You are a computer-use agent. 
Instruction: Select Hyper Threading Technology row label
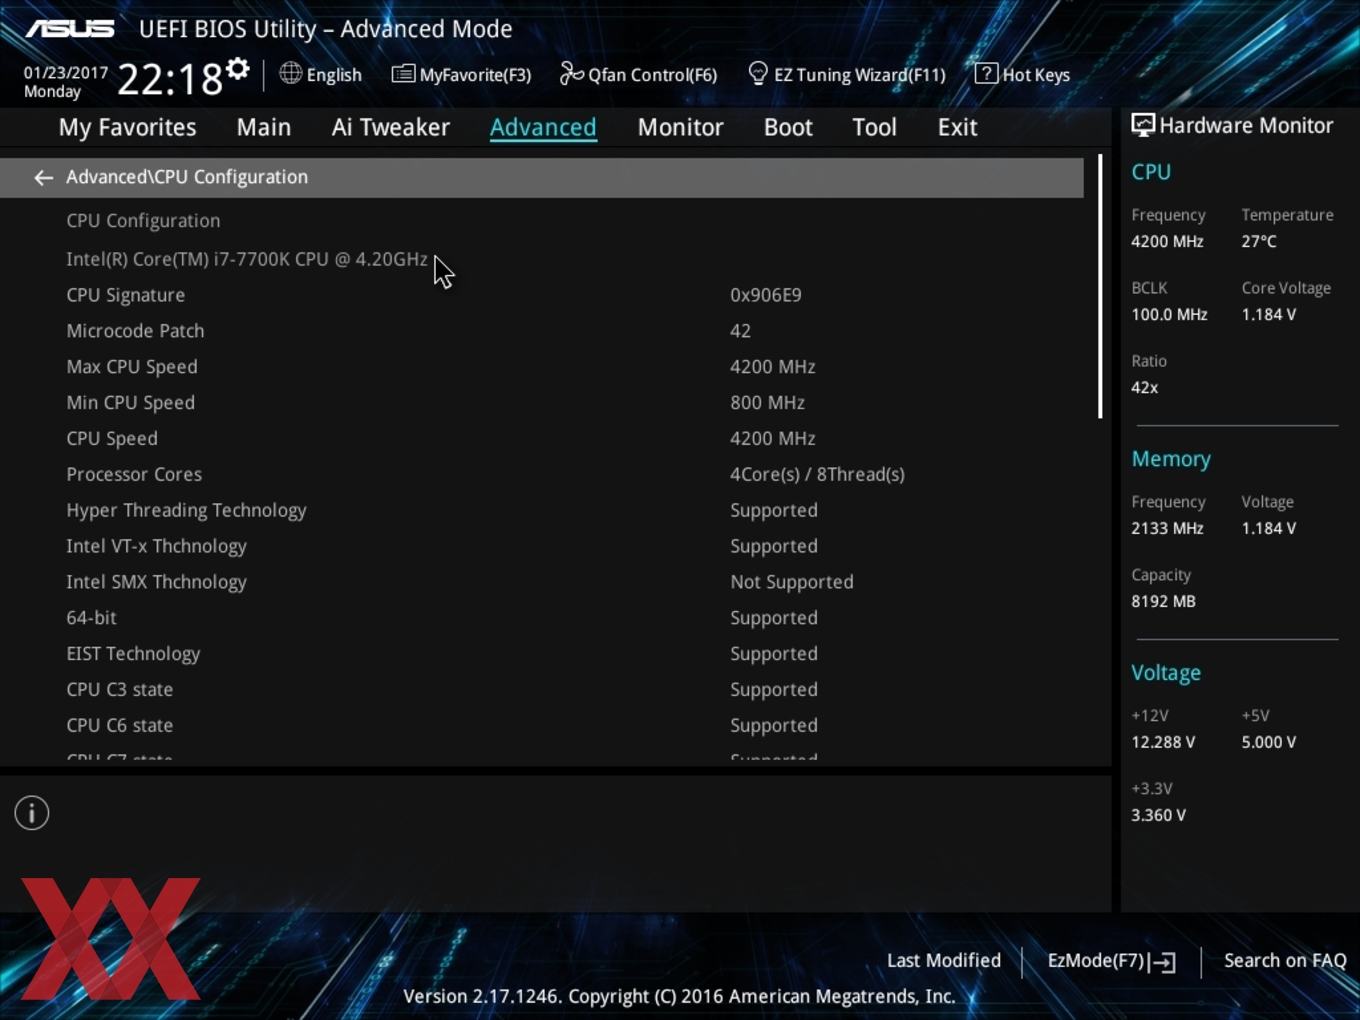tap(186, 510)
